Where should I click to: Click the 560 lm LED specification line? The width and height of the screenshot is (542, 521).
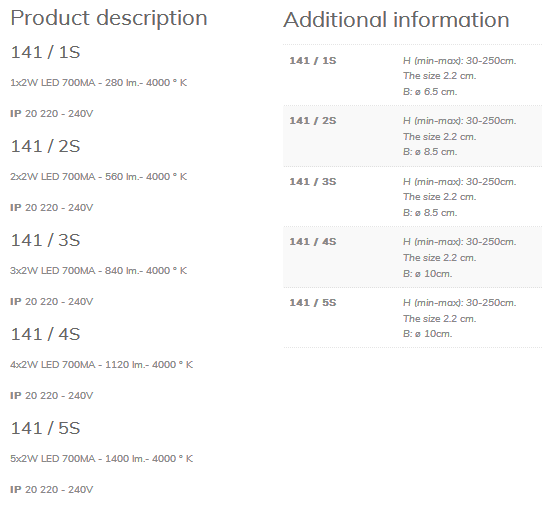click(x=99, y=177)
